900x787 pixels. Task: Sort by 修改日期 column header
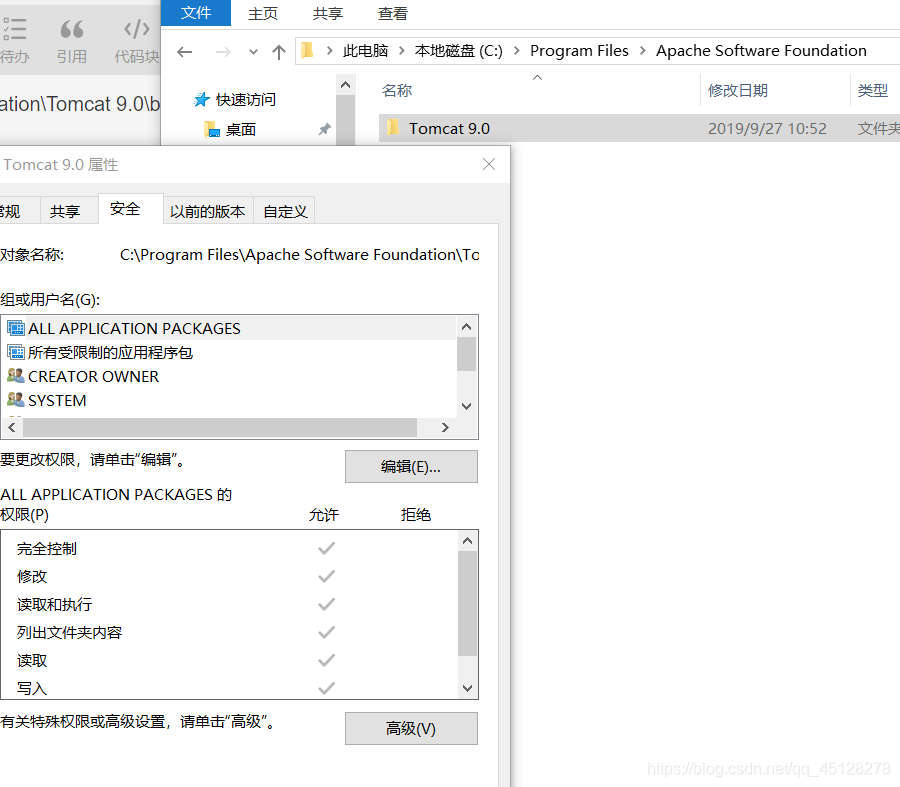(738, 91)
